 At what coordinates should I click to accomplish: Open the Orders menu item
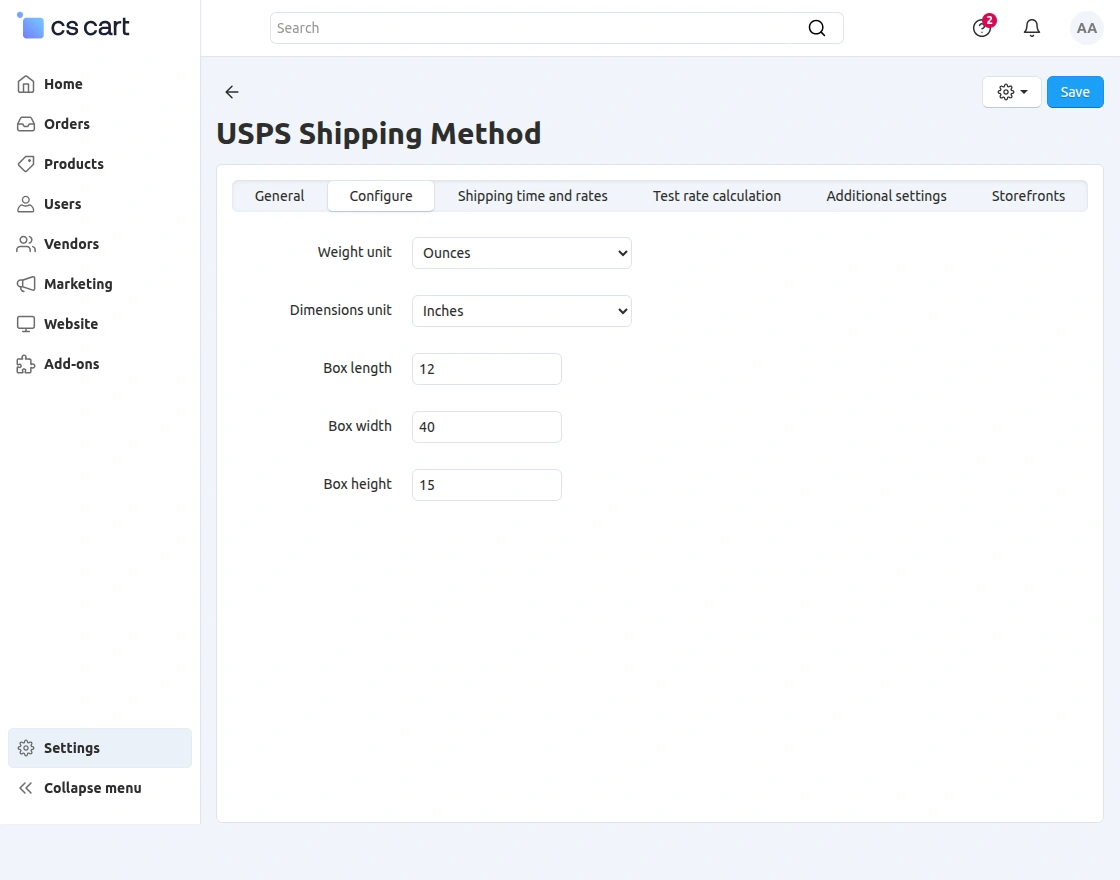(x=100, y=124)
